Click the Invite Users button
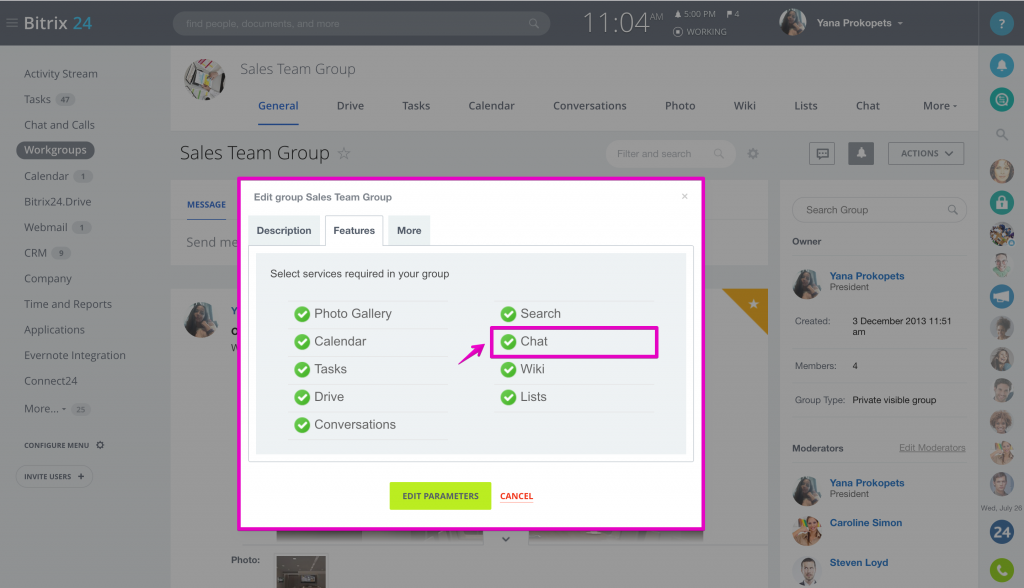Image resolution: width=1024 pixels, height=588 pixels. (54, 476)
